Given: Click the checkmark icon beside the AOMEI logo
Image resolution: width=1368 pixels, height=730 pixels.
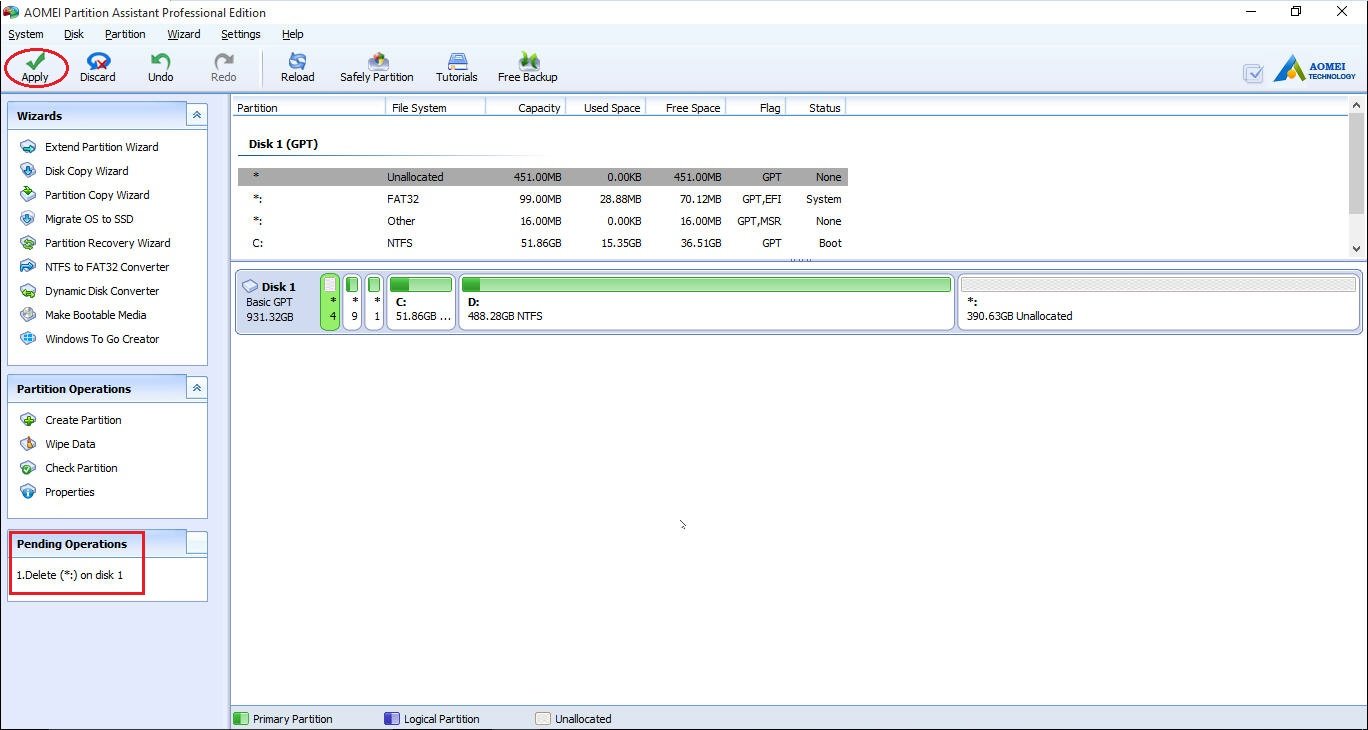Looking at the screenshot, I should click(x=1253, y=73).
